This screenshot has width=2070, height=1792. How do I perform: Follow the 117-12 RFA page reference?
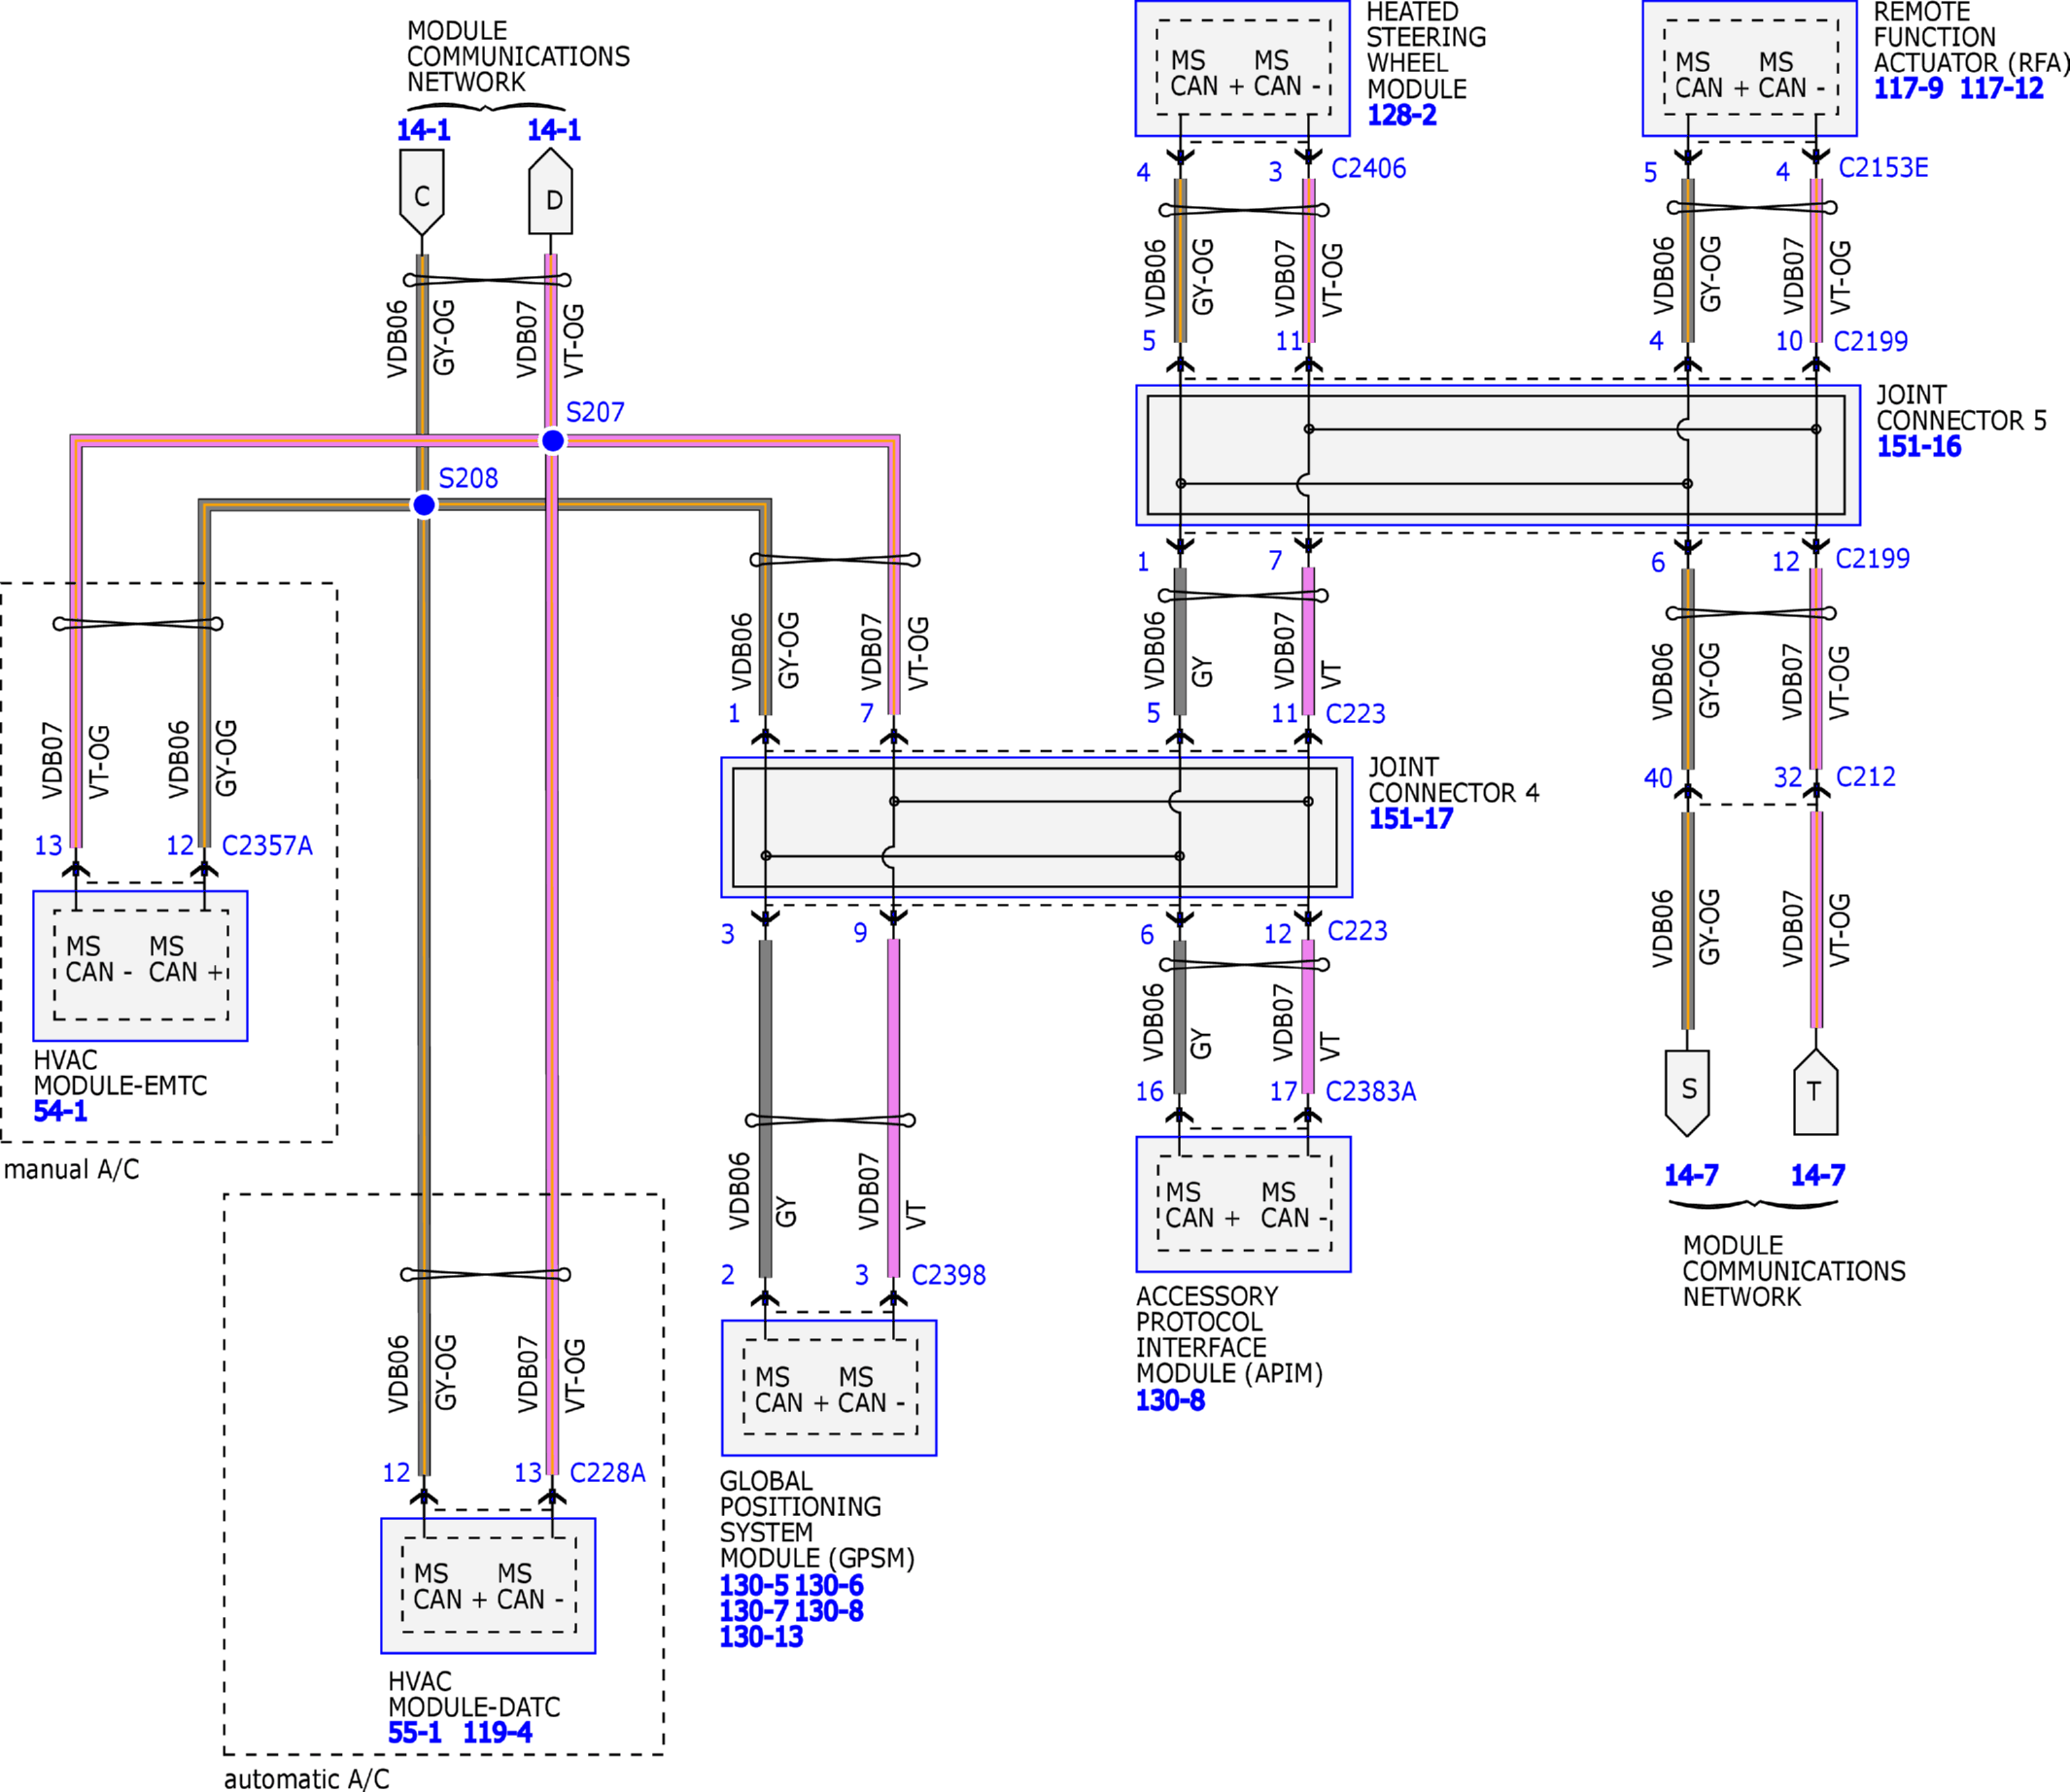pyautogui.click(x=2001, y=89)
